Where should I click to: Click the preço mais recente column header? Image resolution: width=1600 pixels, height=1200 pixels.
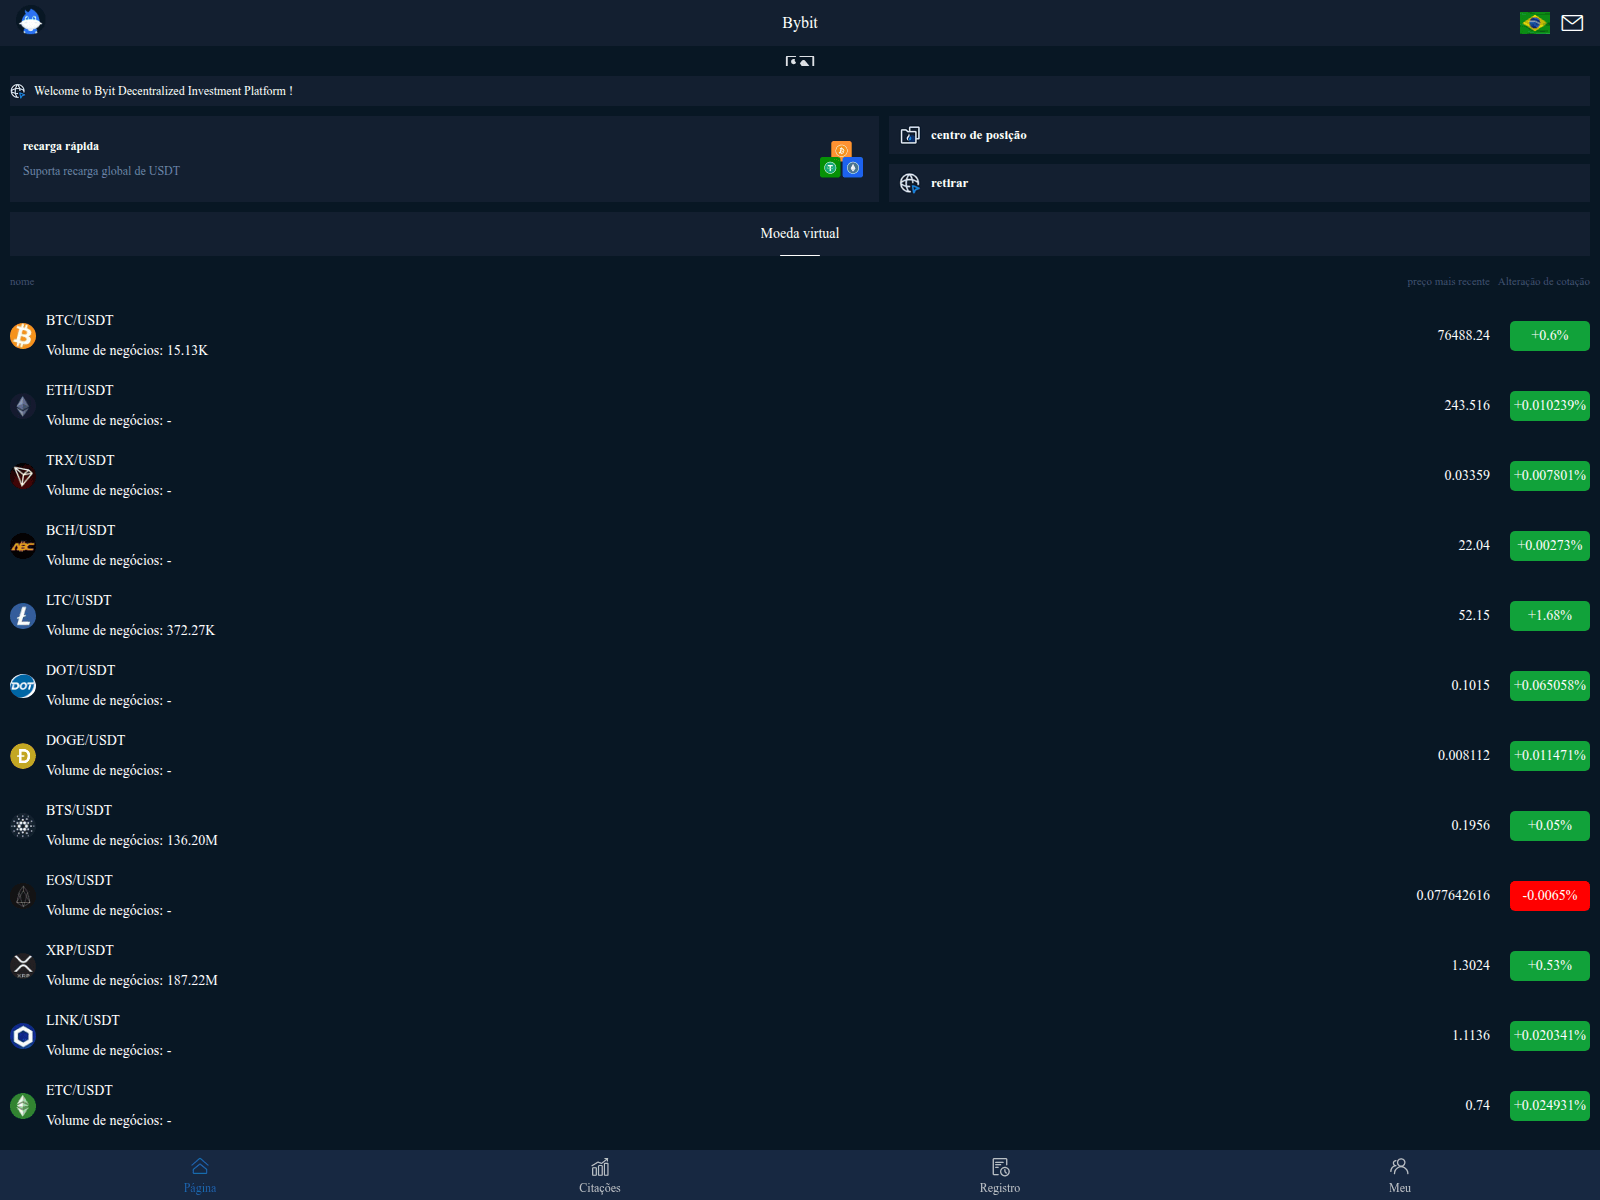click(x=1448, y=282)
